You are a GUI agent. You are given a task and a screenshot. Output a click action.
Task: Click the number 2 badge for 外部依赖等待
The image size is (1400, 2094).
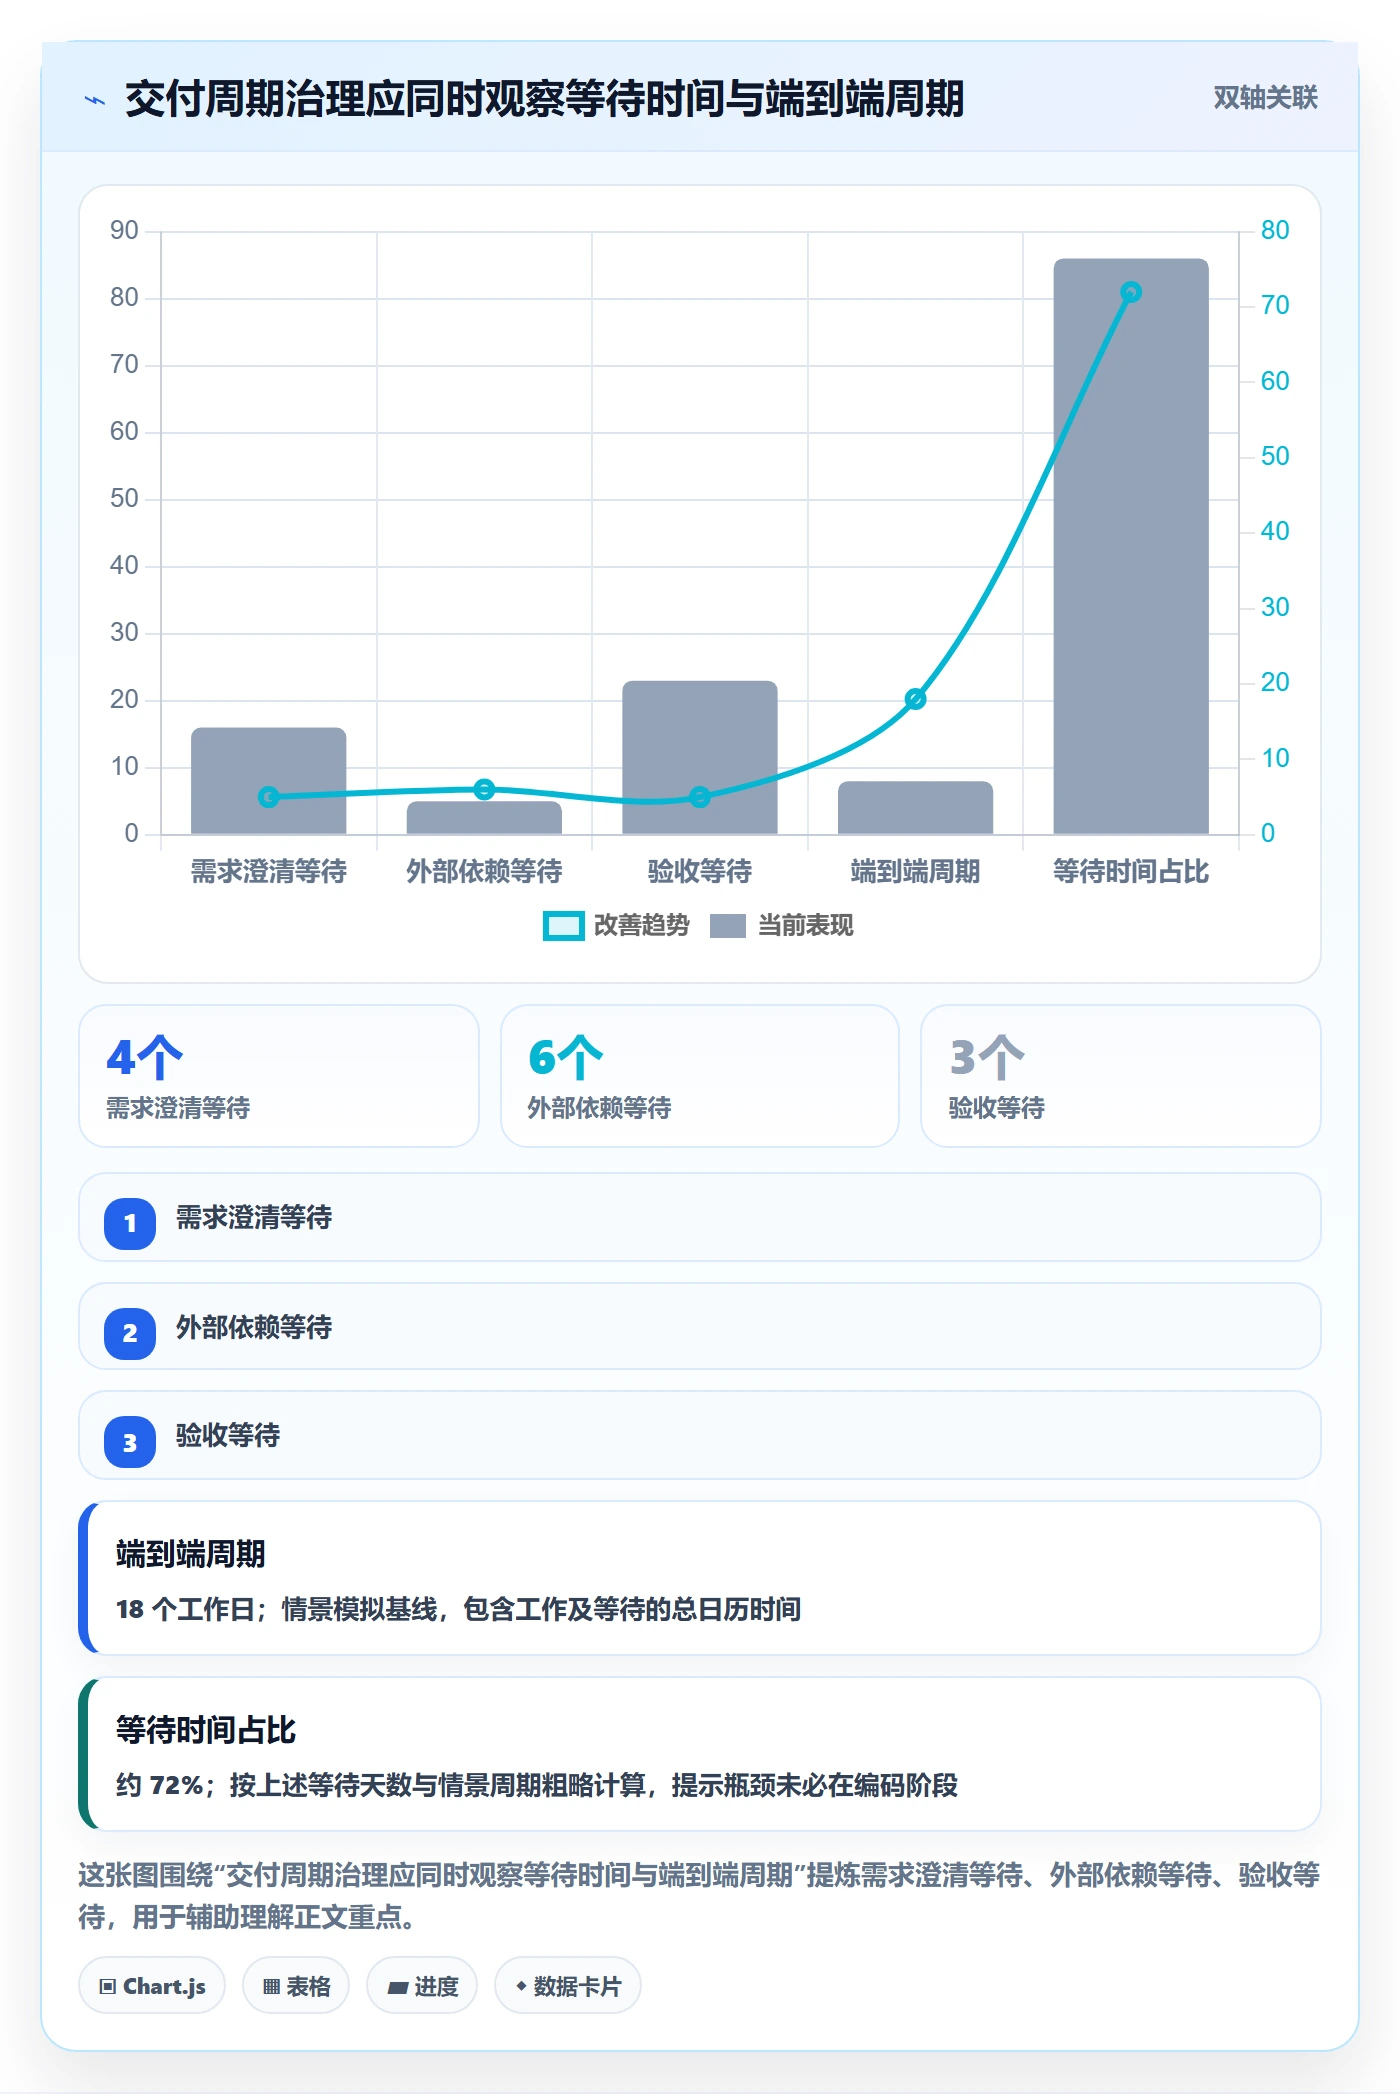coord(130,1333)
